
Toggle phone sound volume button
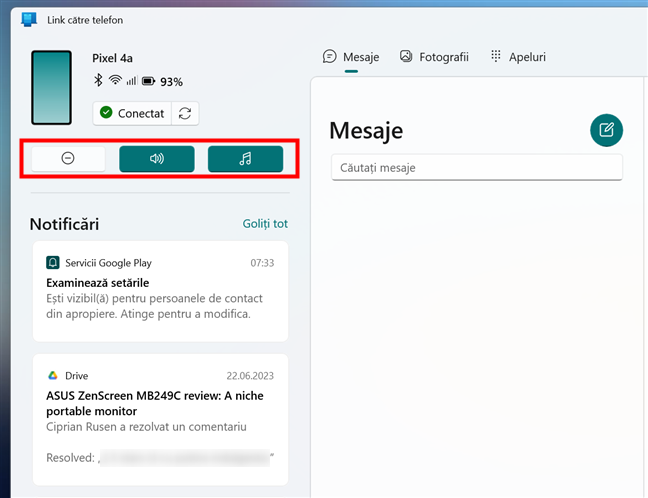(x=157, y=159)
